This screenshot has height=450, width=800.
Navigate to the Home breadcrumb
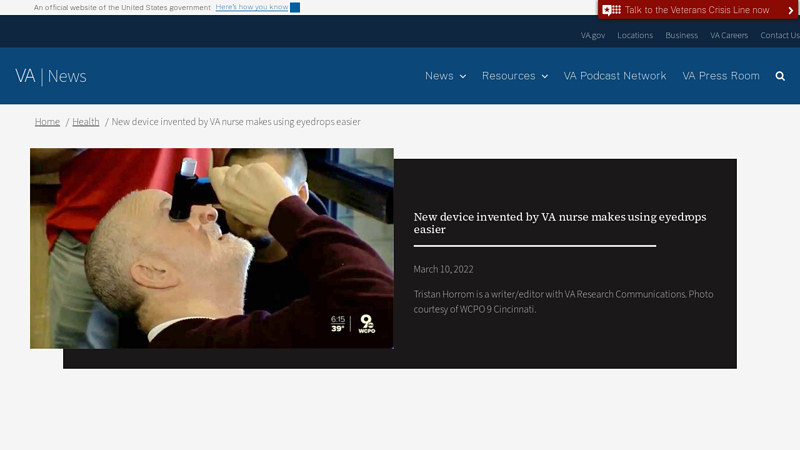click(47, 122)
